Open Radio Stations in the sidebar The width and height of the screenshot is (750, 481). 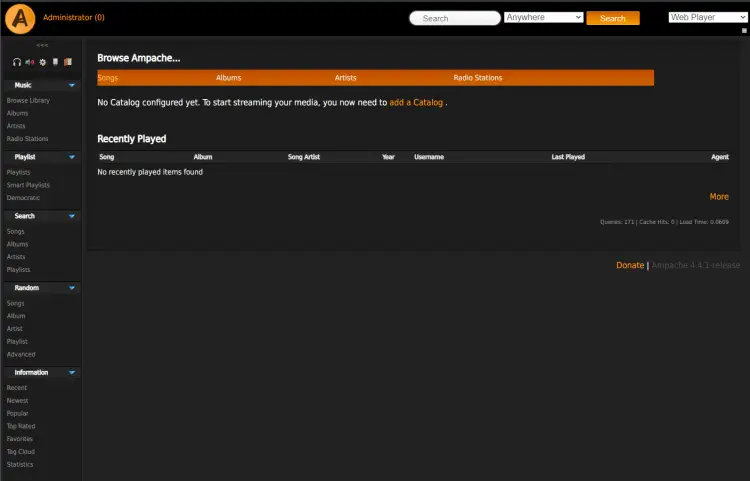coord(27,139)
